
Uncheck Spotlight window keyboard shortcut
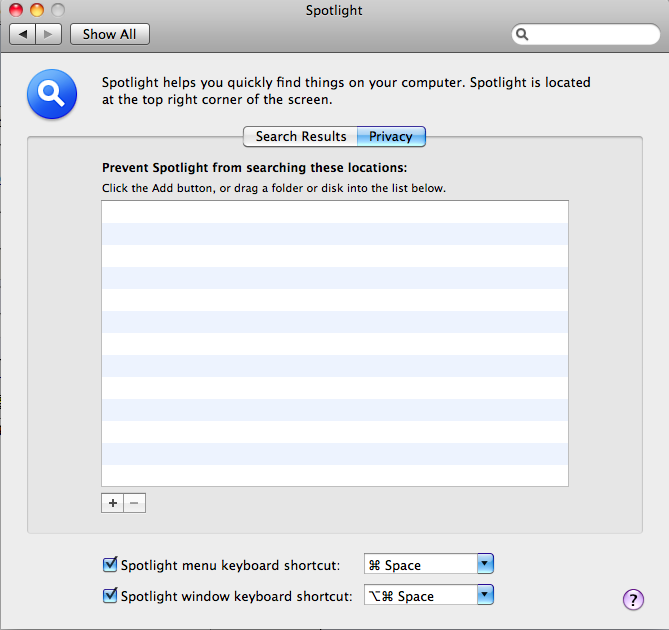110,595
